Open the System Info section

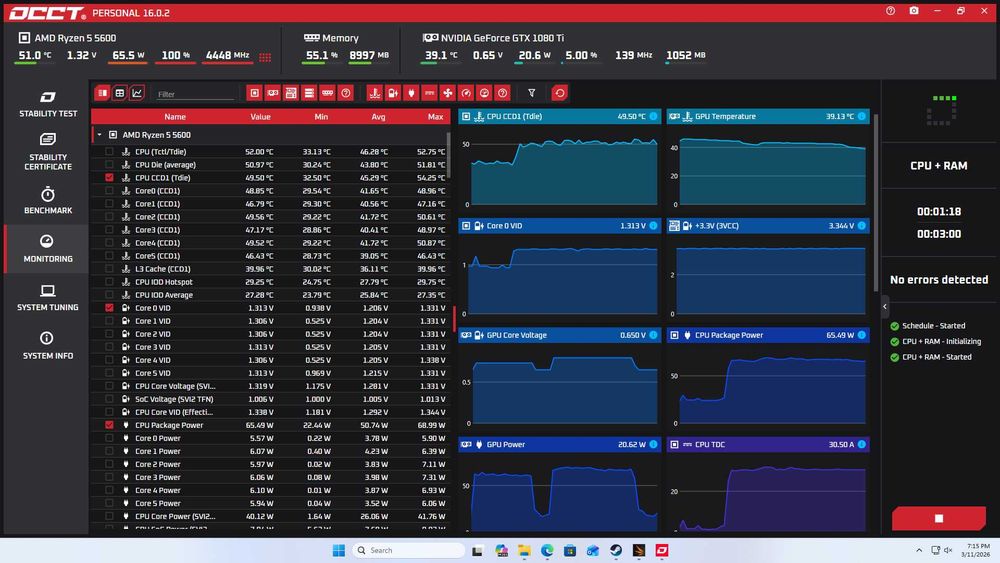coord(48,346)
